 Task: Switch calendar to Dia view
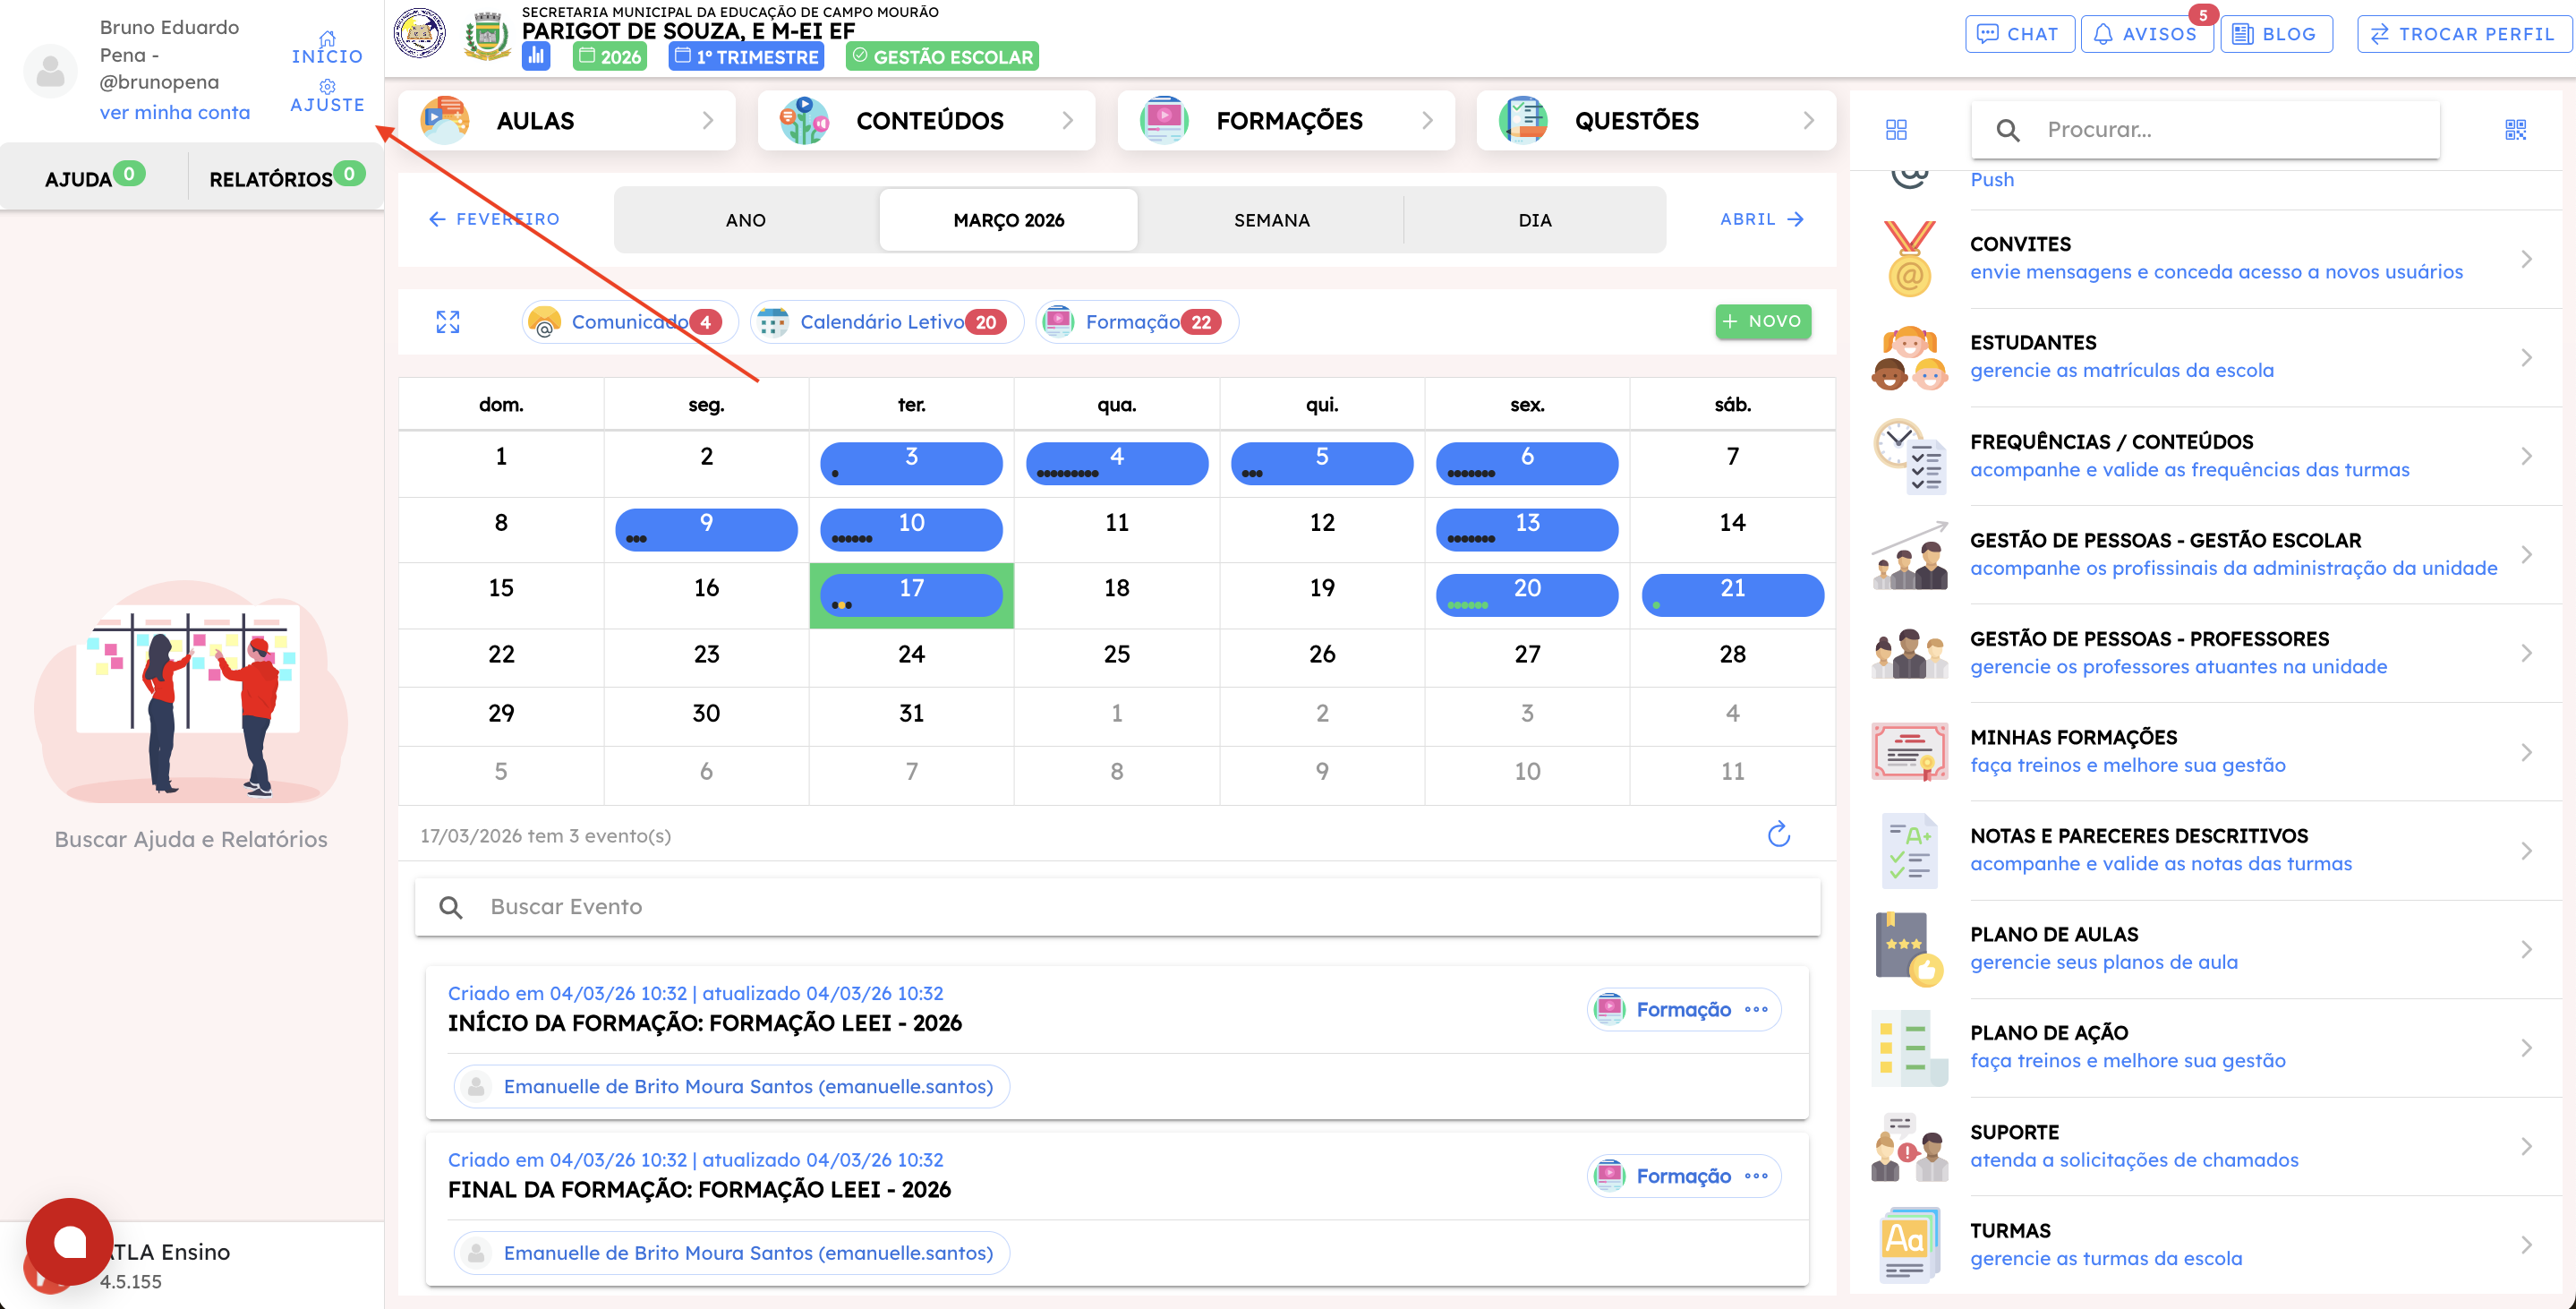coord(1535,220)
